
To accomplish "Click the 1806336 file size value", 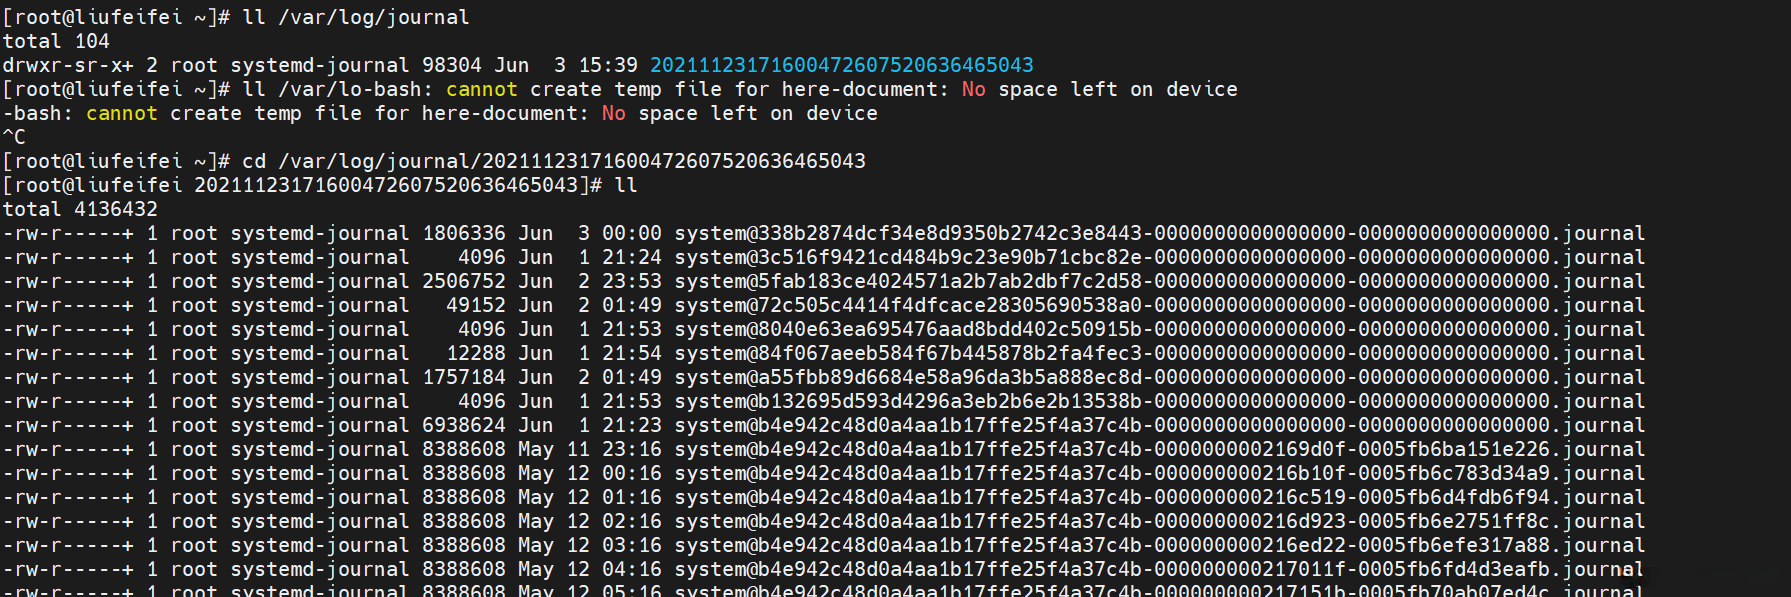I will click(464, 233).
